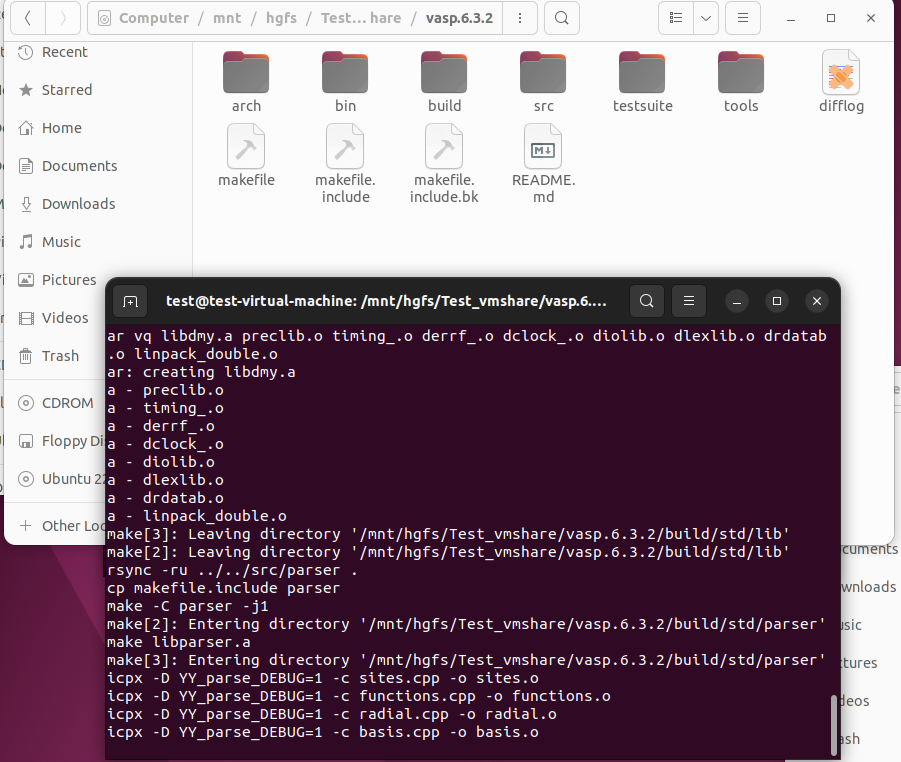The image size is (901, 762).
Task: Open a new terminal tab
Action: click(x=130, y=301)
